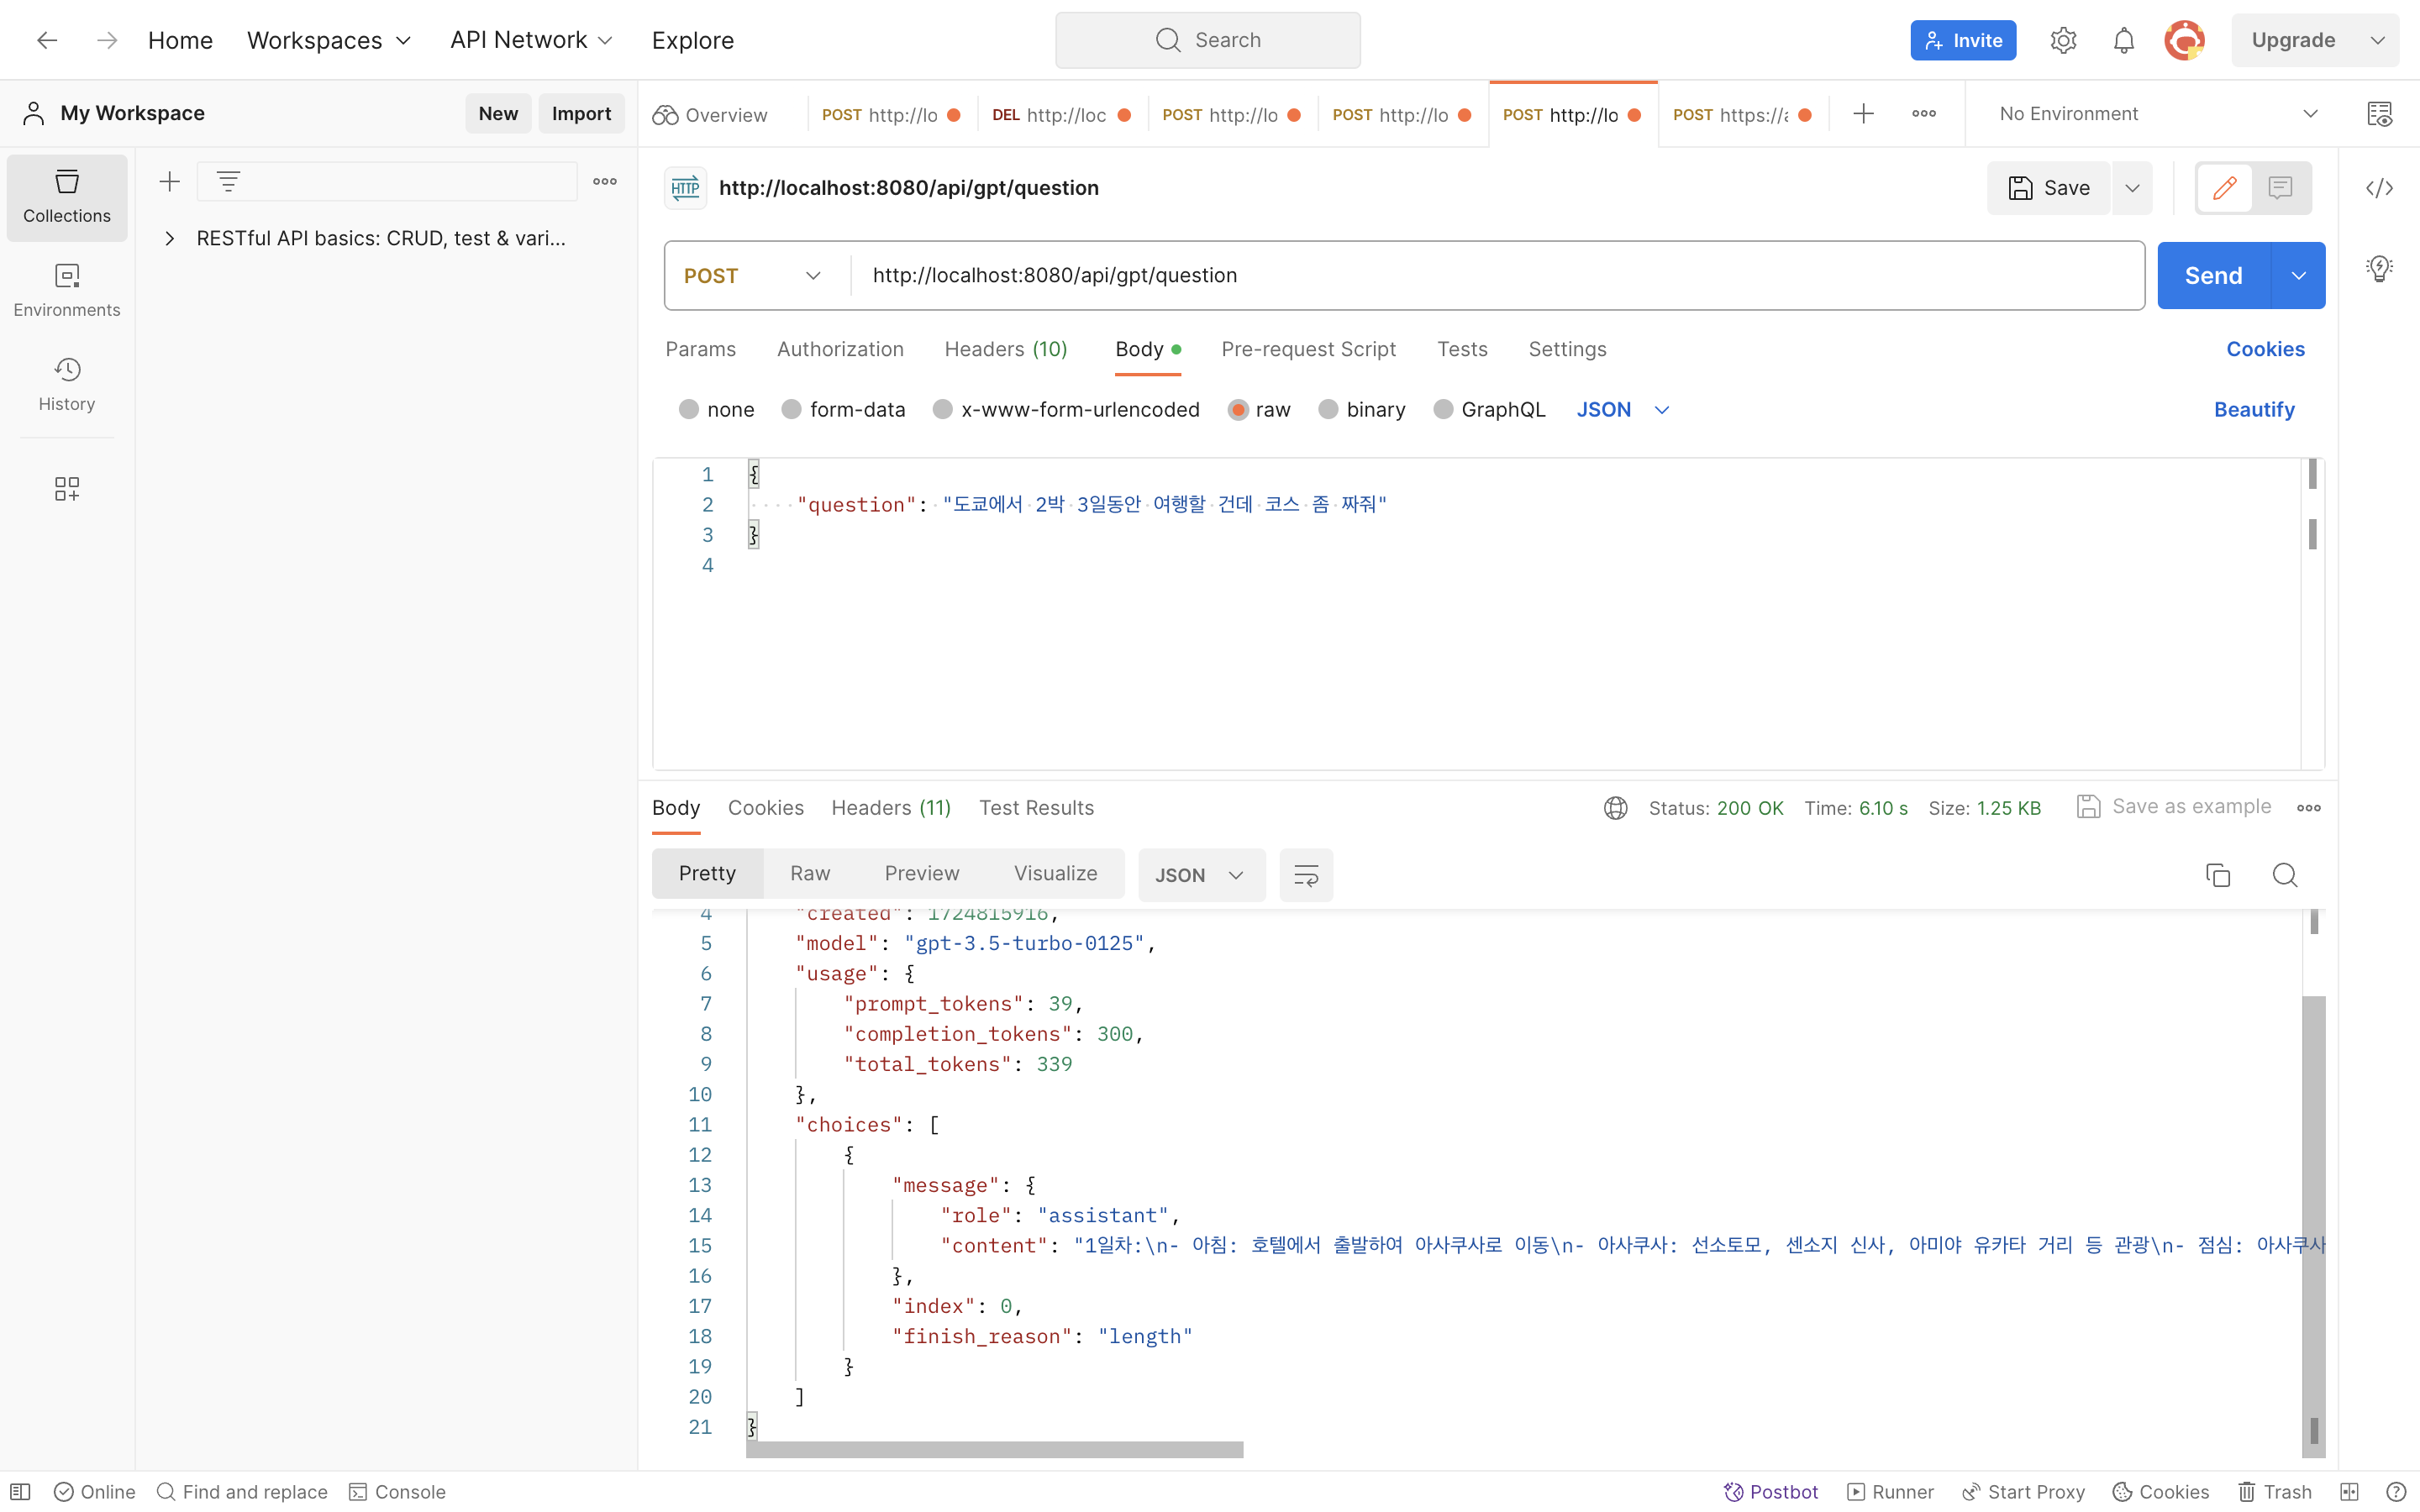Viewport: 2420px width, 1512px height.
Task: Open the Overview tab
Action: coord(711,115)
